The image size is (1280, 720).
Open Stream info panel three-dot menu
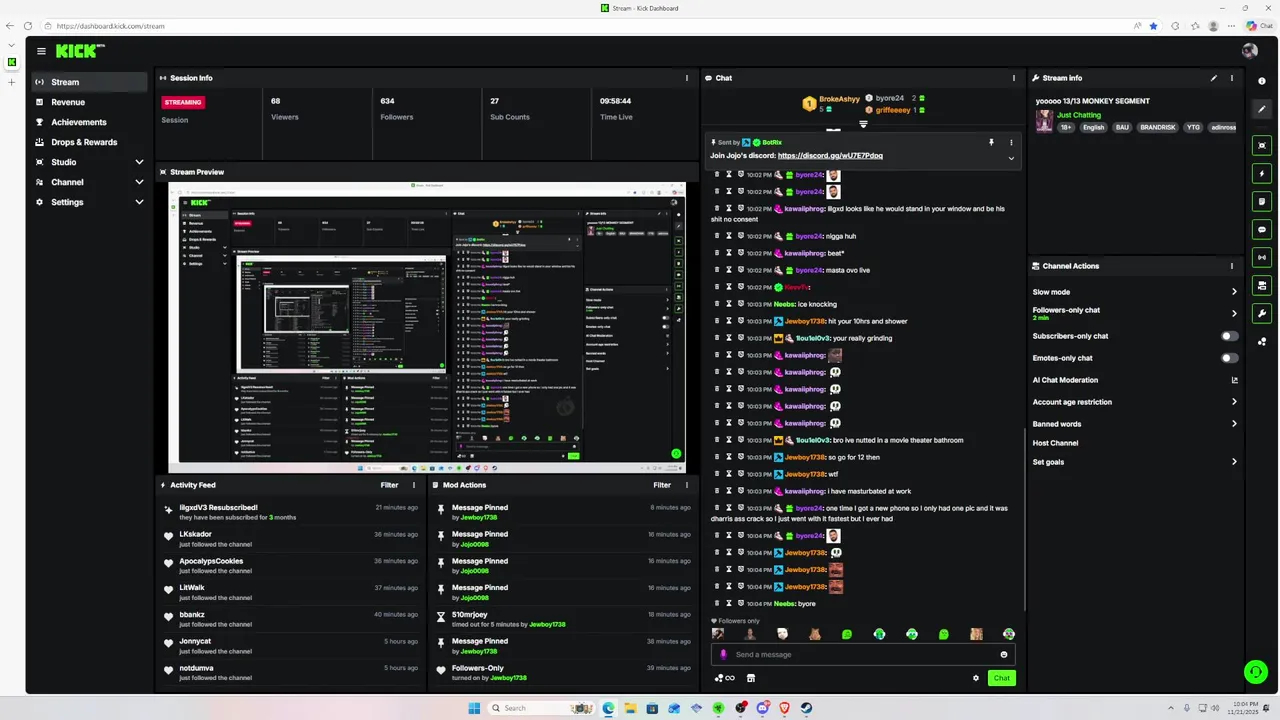(1232, 78)
